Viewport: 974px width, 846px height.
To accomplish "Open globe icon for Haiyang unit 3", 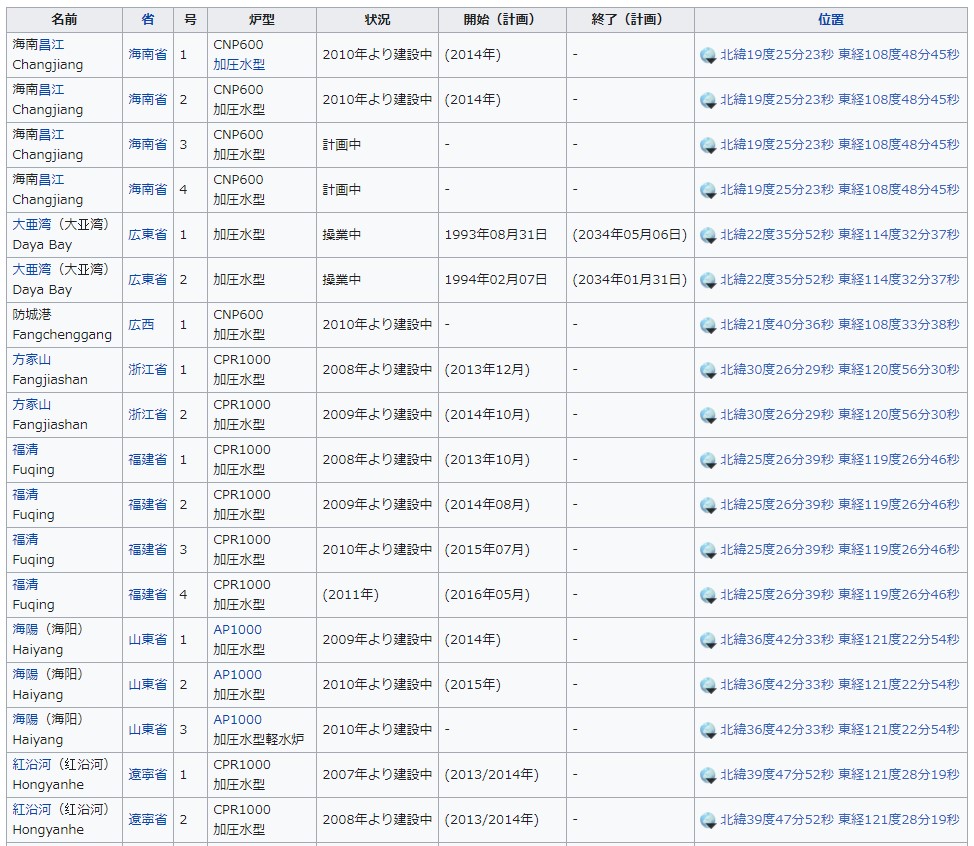I will click(708, 731).
